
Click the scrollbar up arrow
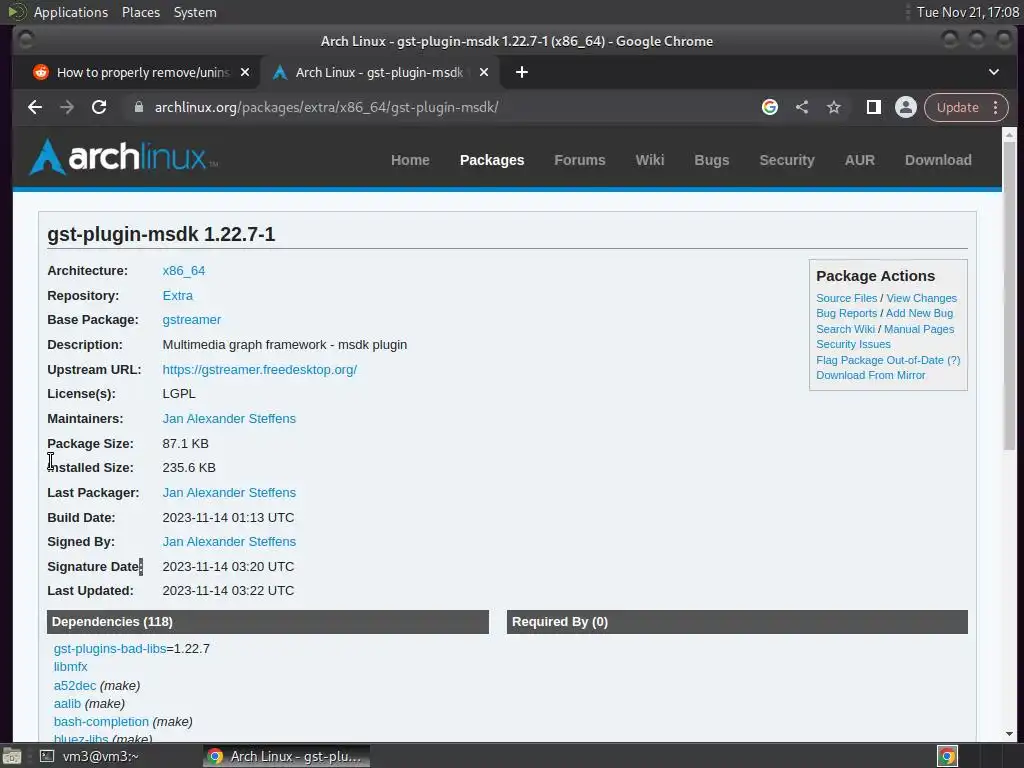pyautogui.click(x=1009, y=135)
